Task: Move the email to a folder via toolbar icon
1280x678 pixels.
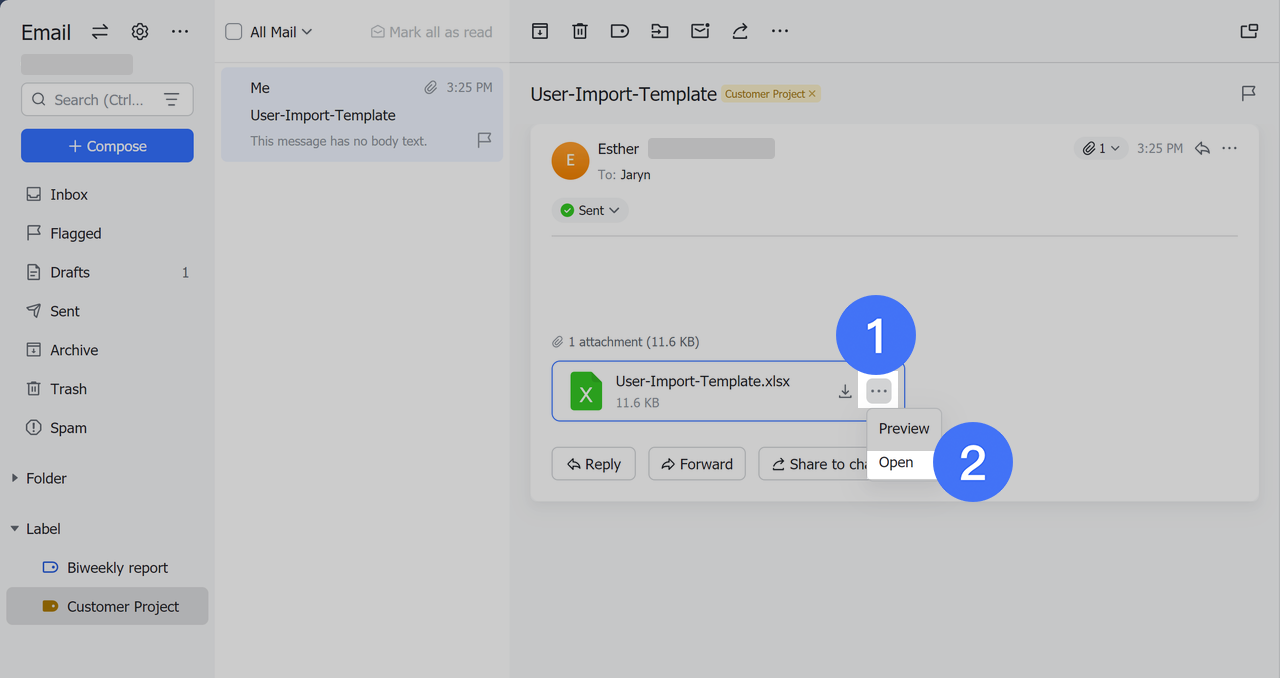Action: coord(659,31)
